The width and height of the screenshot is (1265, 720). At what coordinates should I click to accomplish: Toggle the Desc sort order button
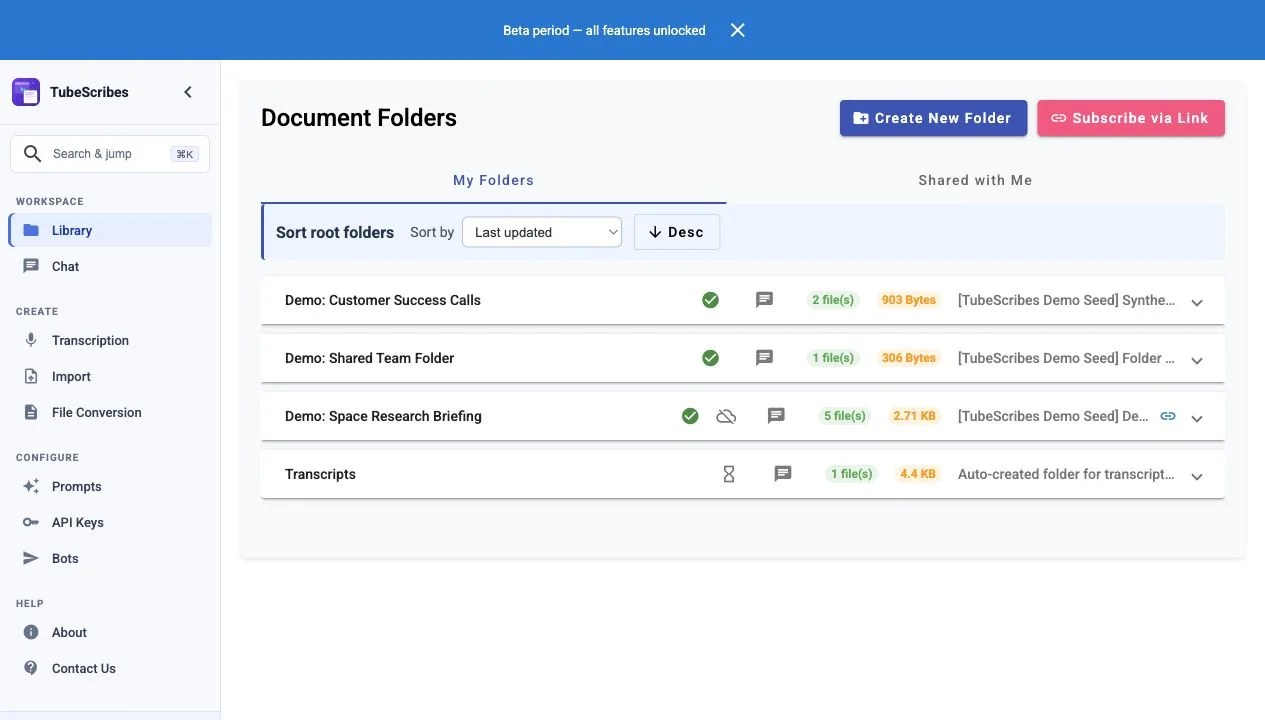[x=677, y=232]
